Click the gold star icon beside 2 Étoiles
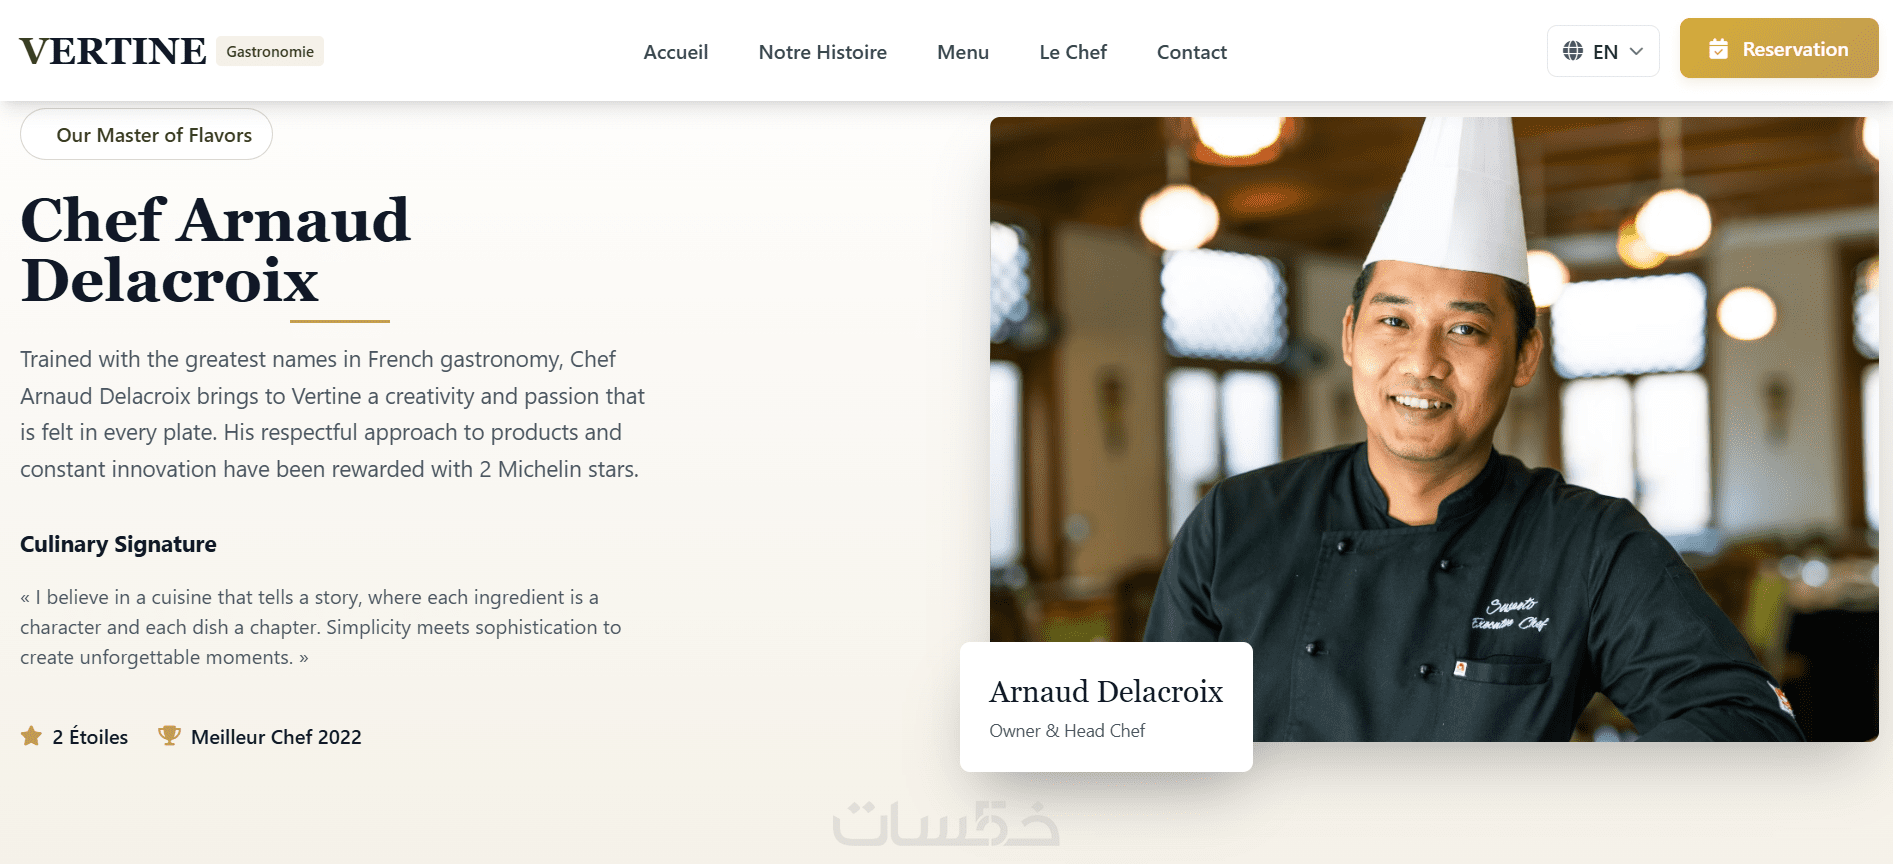The height and width of the screenshot is (864, 1893). click(31, 736)
